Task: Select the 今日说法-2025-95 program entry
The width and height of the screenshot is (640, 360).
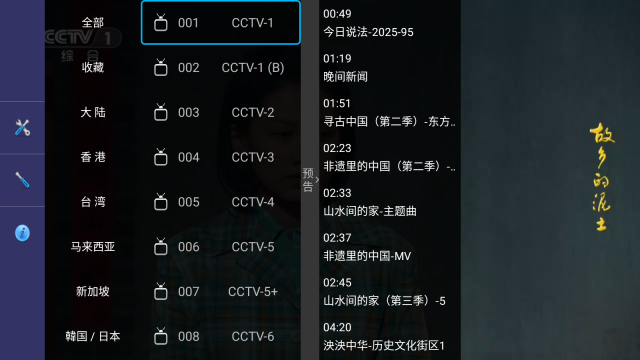Action: 390,23
